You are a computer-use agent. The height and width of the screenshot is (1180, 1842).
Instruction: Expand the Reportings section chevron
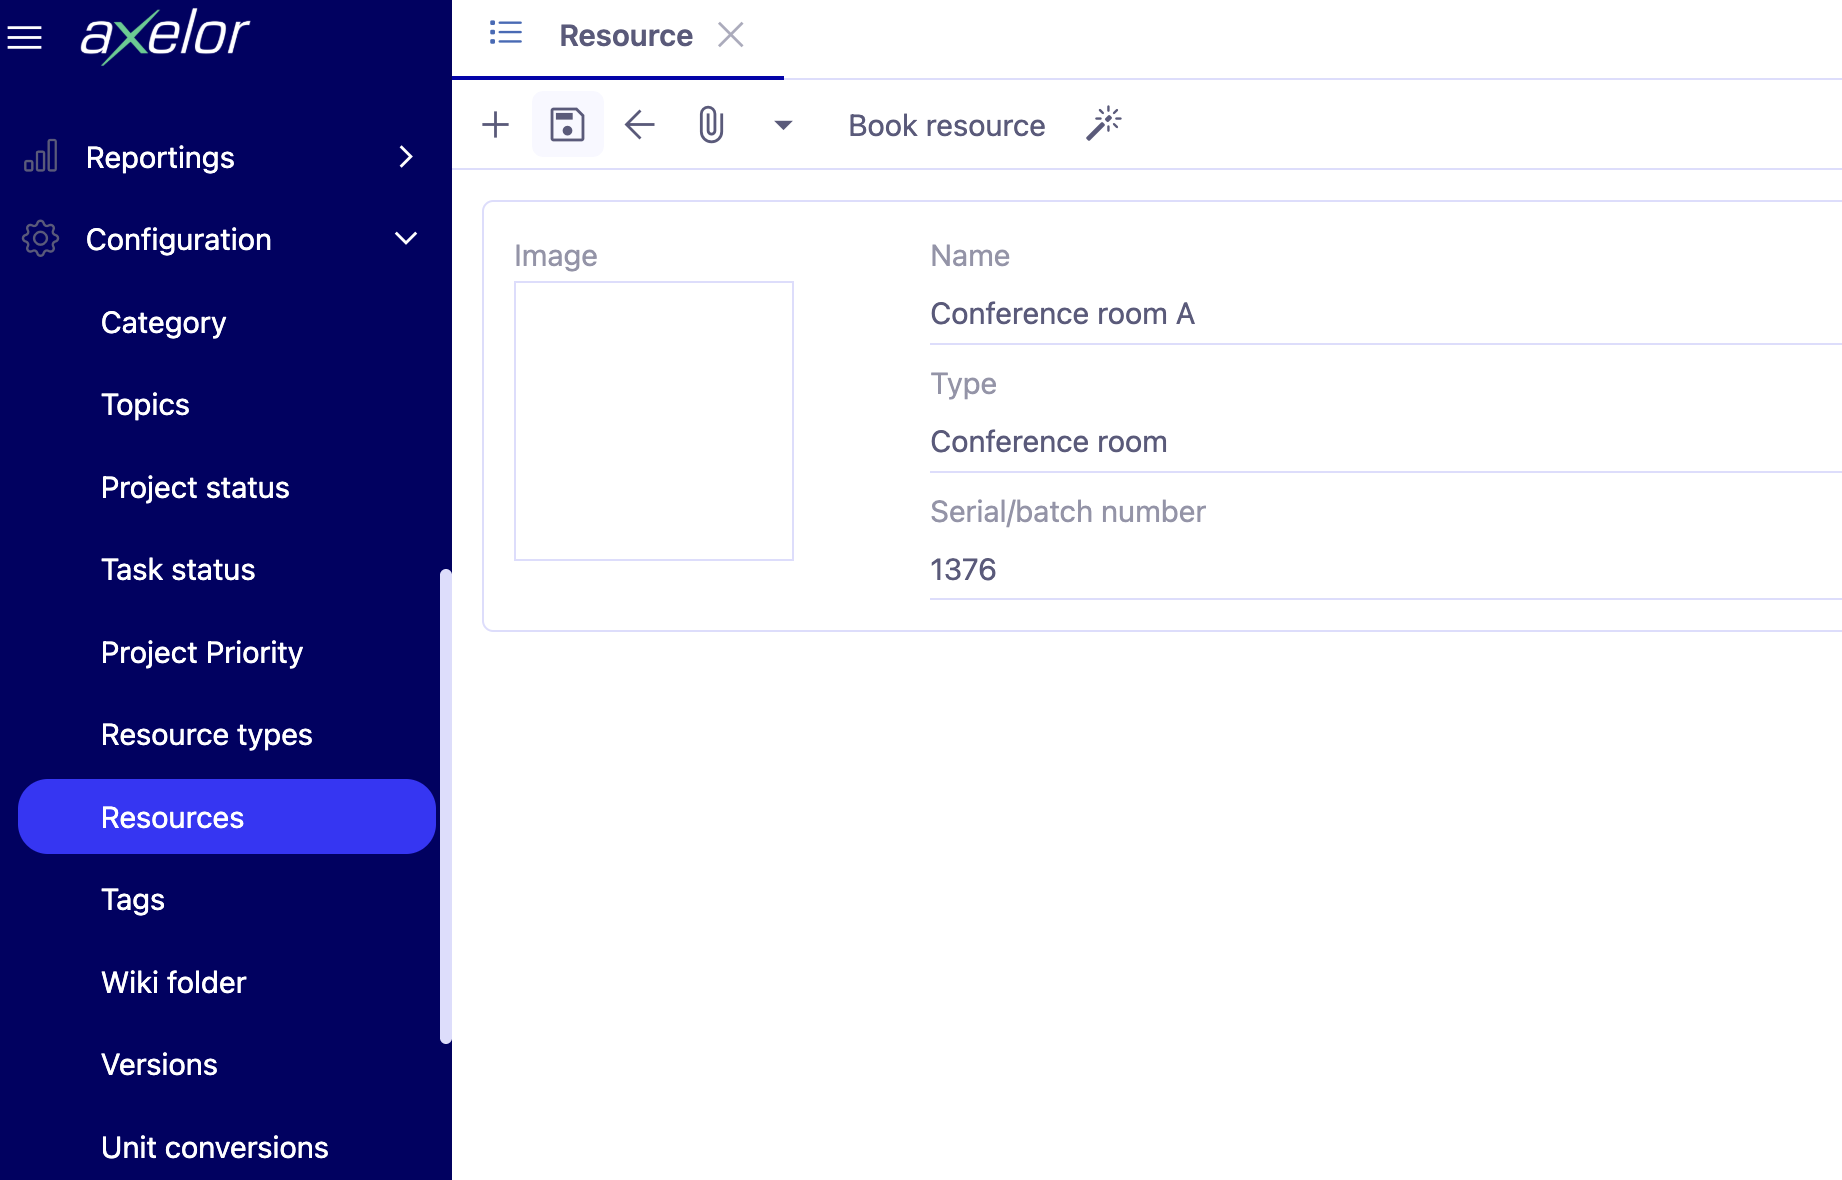coord(406,157)
